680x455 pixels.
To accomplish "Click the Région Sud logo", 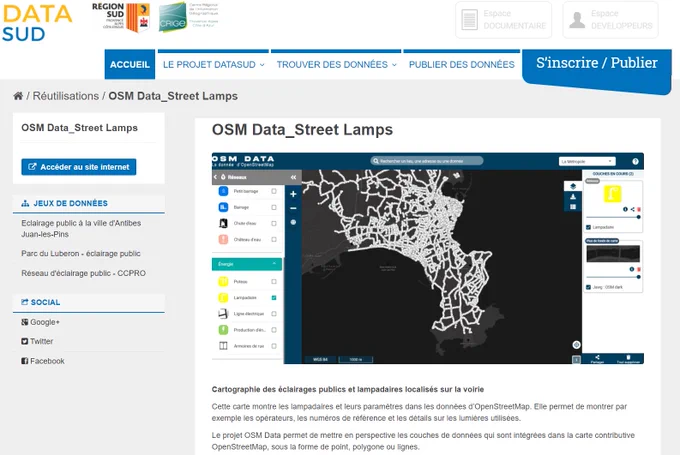I will coord(121,17).
